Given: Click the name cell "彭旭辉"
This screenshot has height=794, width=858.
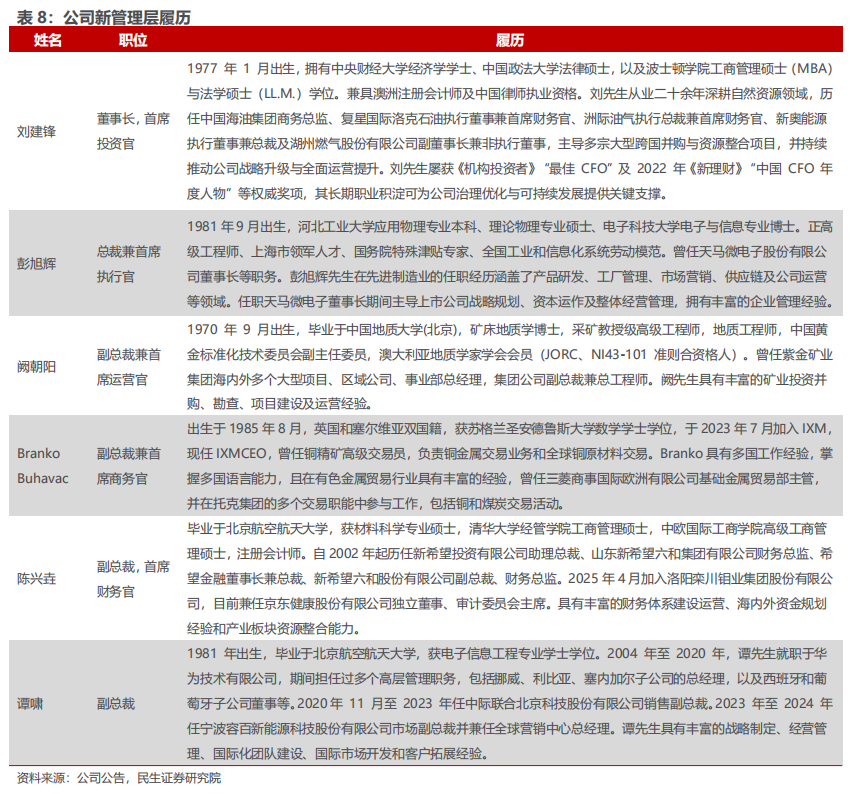Looking at the screenshot, I should pos(38,263).
